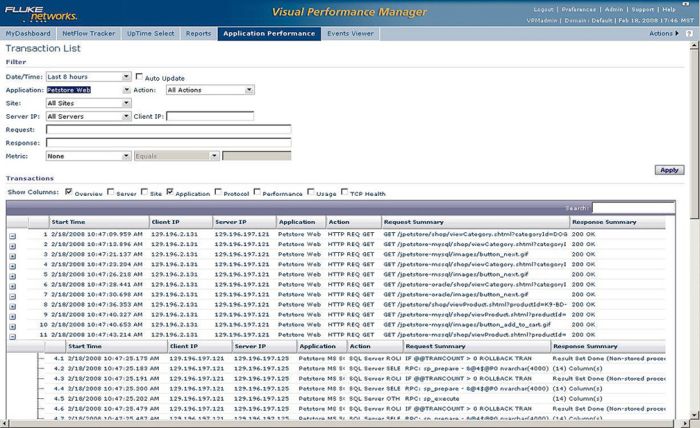
Task: Click the Apply filter button
Action: point(669,170)
